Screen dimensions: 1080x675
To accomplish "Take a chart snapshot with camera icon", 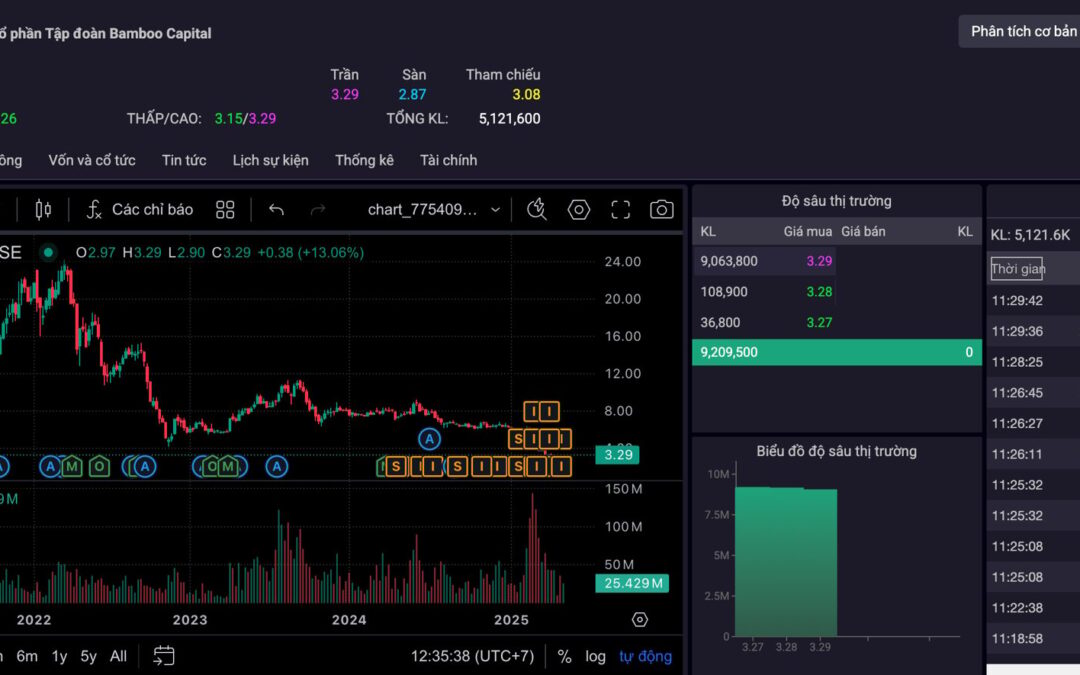I will click(x=661, y=210).
